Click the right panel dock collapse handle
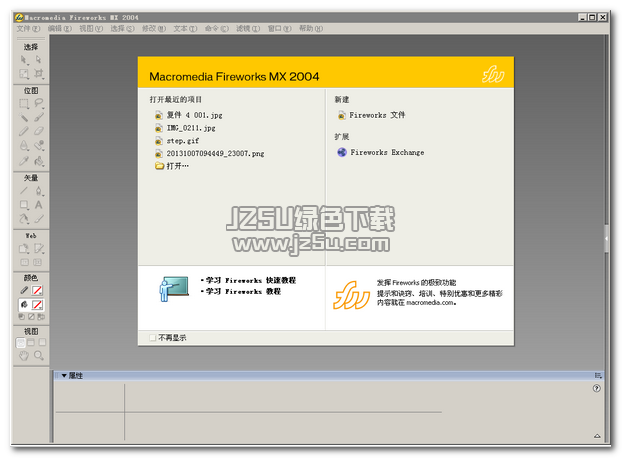This screenshot has width=622, height=458. pyautogui.click(x=606, y=239)
